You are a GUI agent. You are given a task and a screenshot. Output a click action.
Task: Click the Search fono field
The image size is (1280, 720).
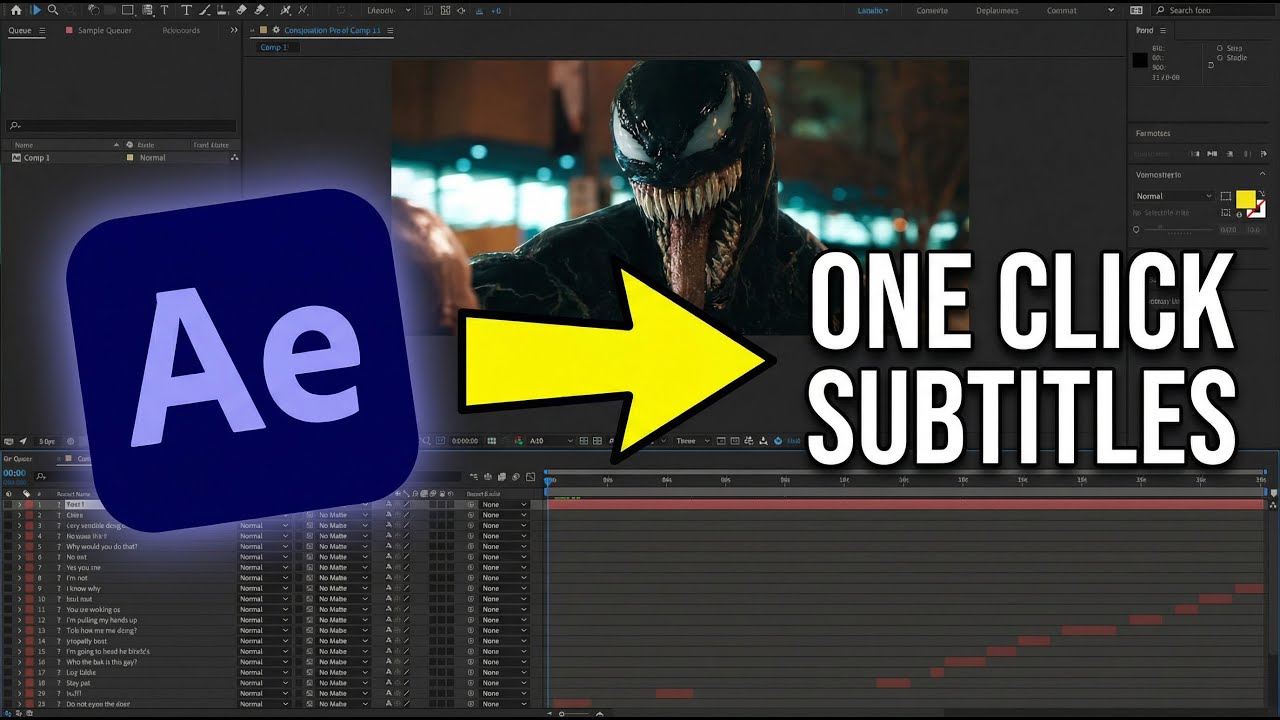1214,10
